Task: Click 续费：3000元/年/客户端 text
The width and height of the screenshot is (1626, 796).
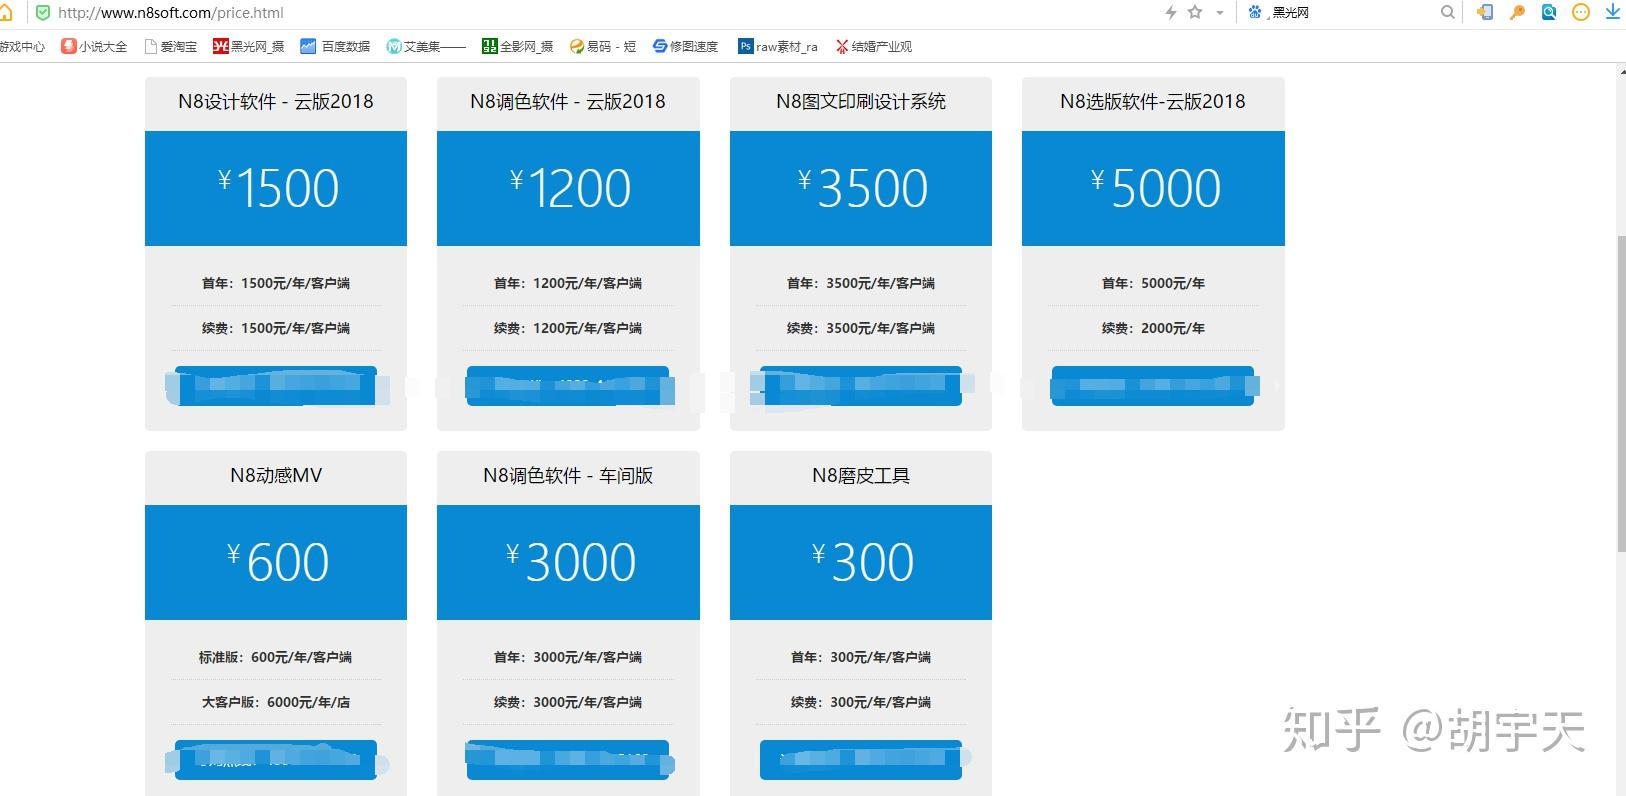Action: click(x=568, y=702)
